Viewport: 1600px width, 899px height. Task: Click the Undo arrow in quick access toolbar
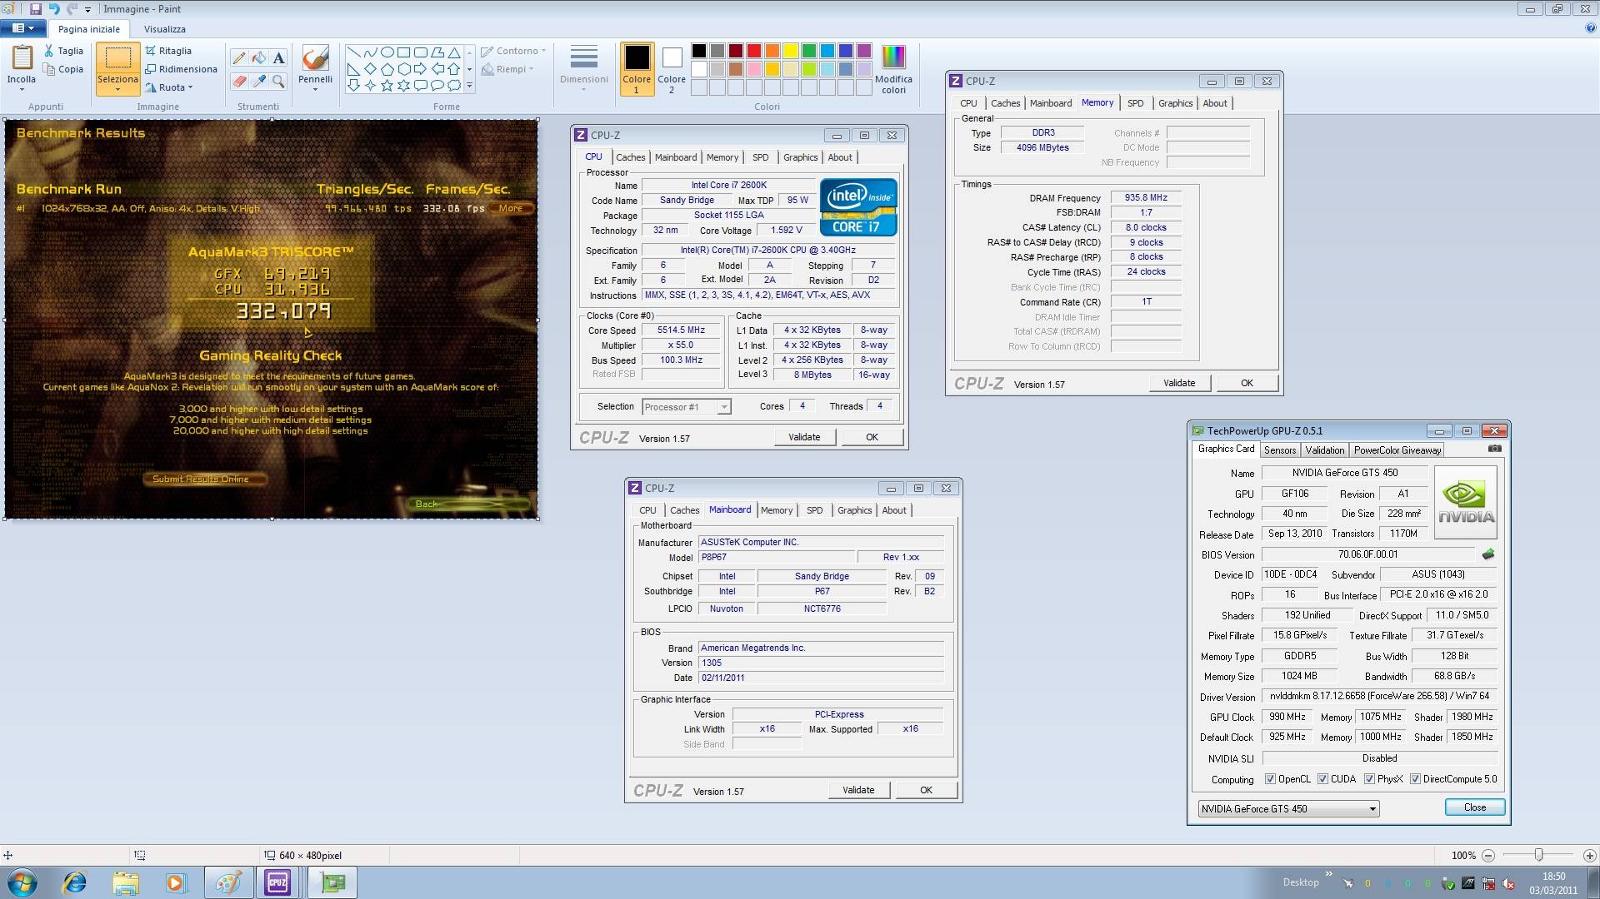tap(54, 9)
